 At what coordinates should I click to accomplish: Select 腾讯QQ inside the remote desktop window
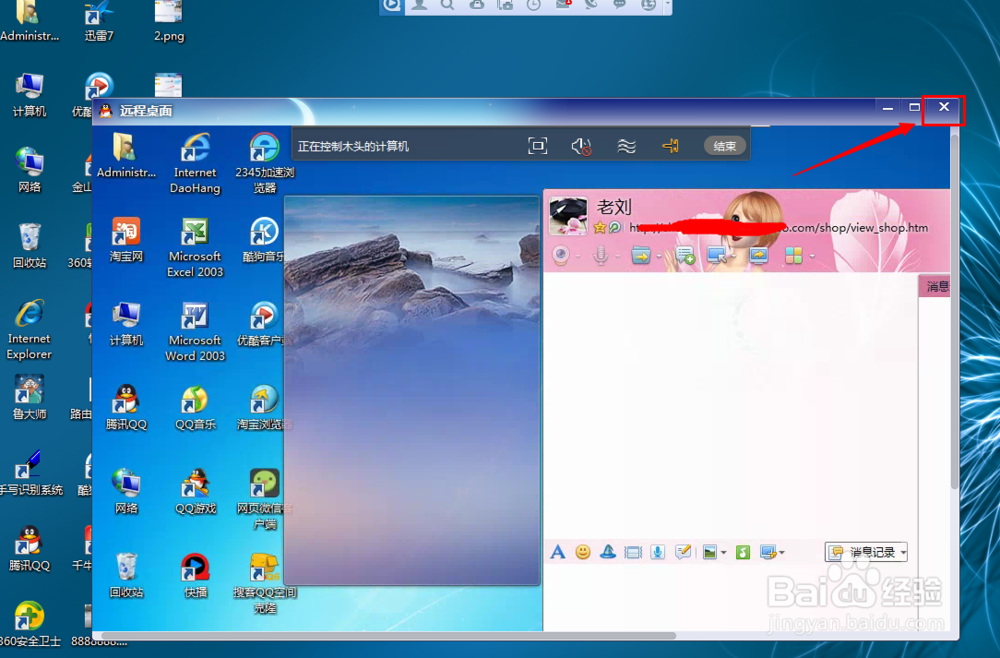click(126, 408)
